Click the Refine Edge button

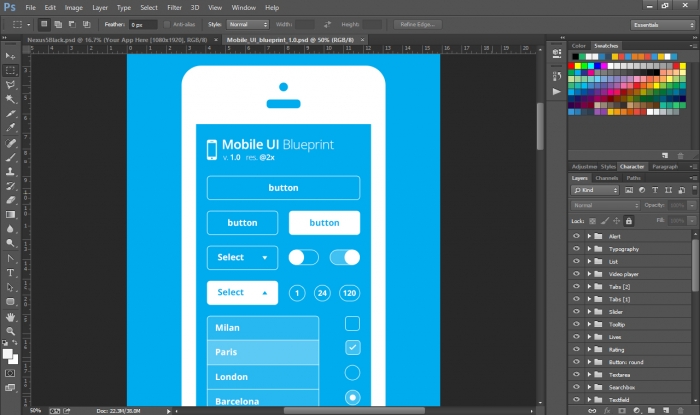click(x=417, y=25)
